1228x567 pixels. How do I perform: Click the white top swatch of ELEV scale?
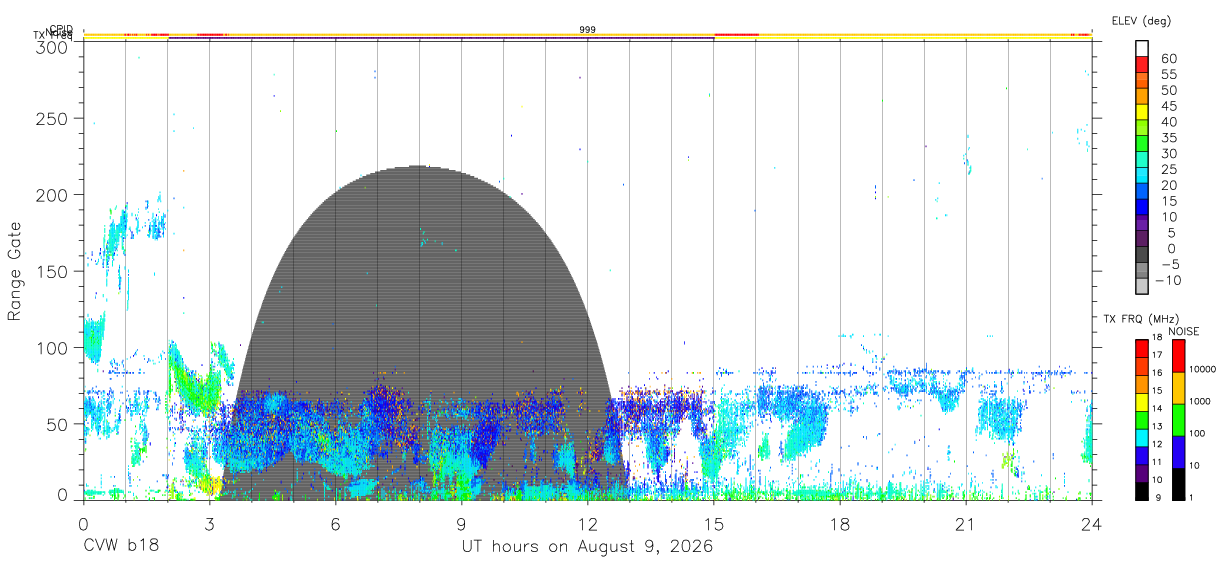[1142, 48]
